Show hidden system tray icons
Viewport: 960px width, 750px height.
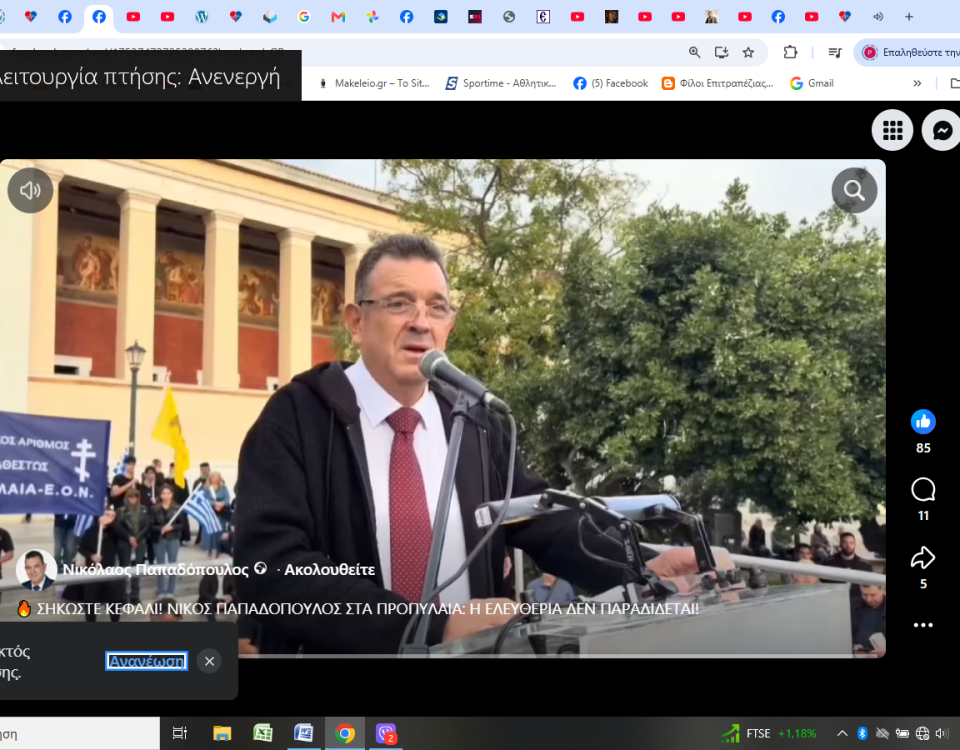pos(842,733)
